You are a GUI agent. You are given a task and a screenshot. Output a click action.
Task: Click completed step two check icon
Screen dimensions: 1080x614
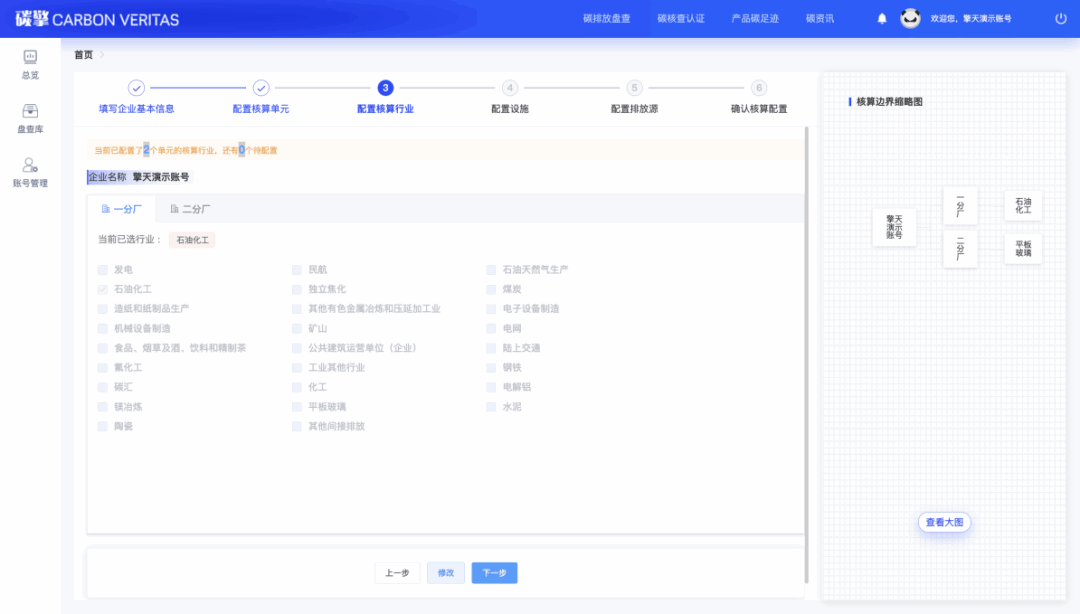coord(261,88)
